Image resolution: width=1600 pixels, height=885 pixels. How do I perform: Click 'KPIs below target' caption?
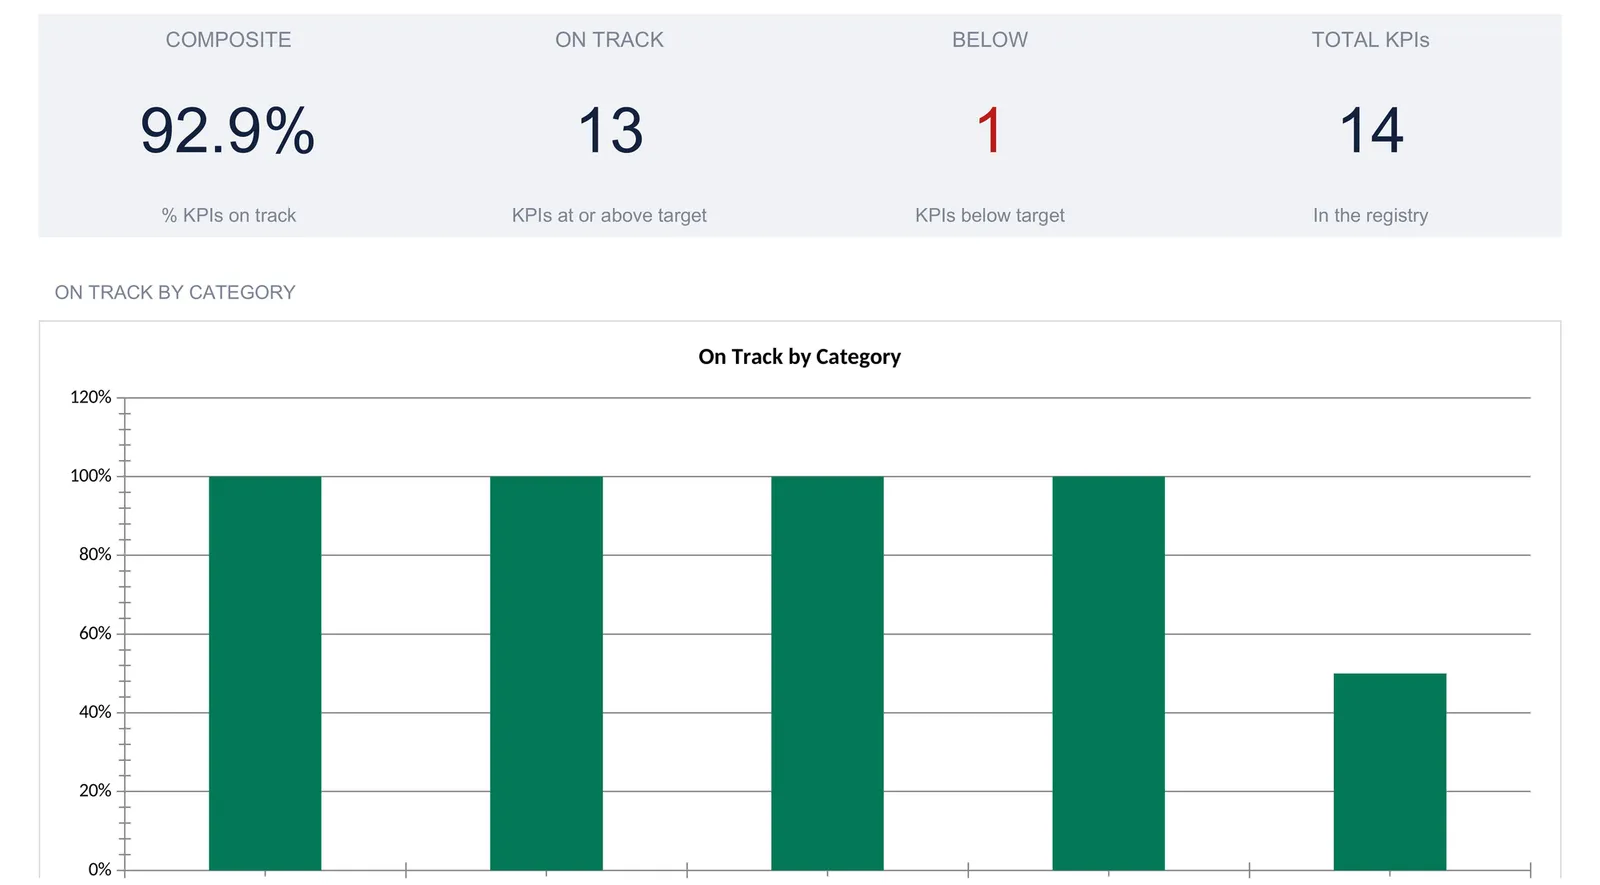pos(990,215)
